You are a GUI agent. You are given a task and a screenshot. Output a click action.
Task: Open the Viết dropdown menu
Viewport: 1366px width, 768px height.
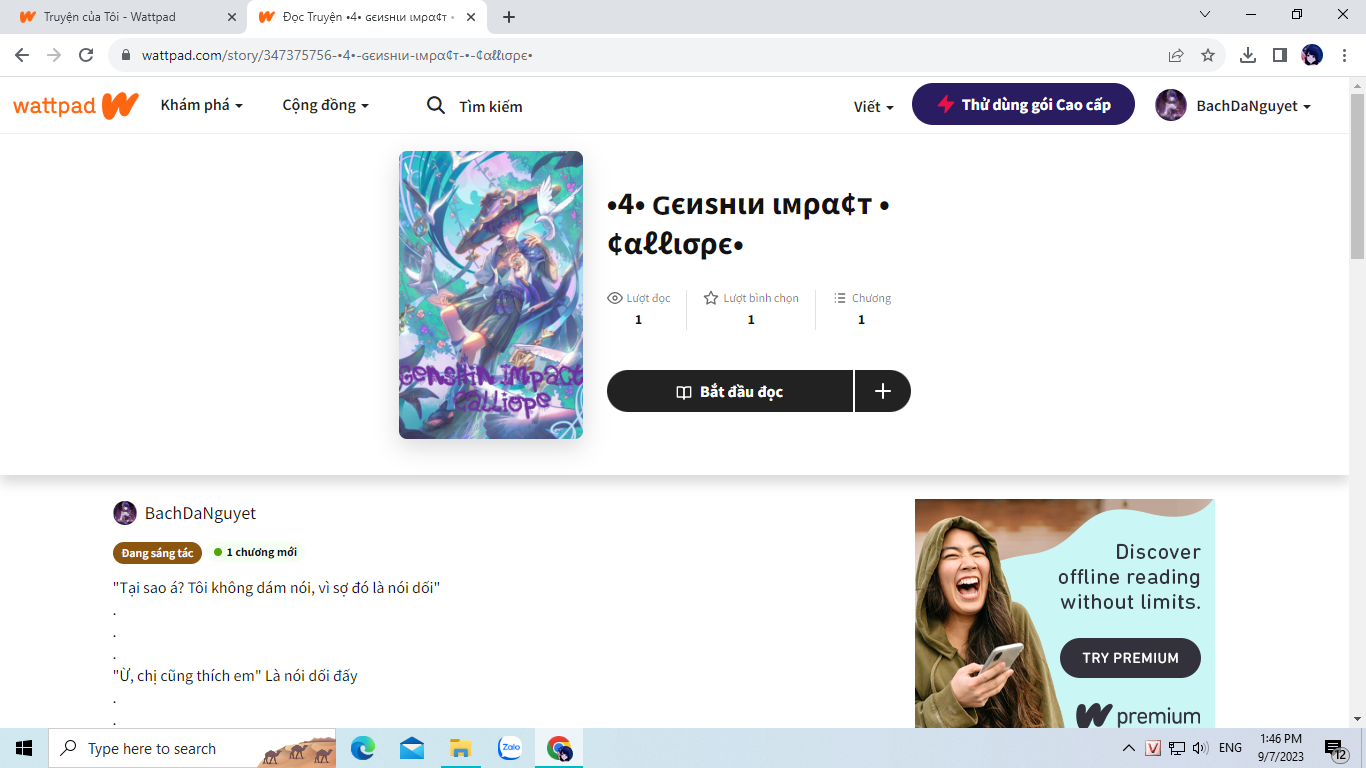873,106
